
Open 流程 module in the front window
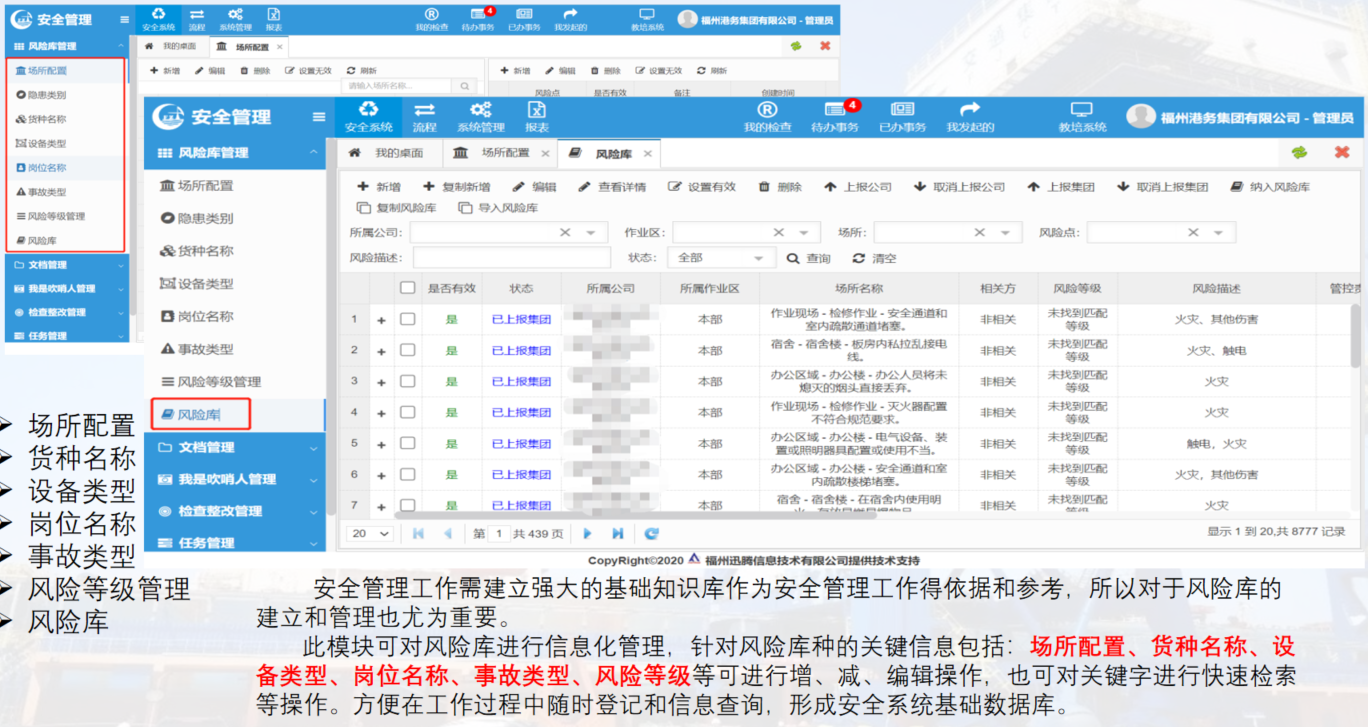tap(425, 116)
